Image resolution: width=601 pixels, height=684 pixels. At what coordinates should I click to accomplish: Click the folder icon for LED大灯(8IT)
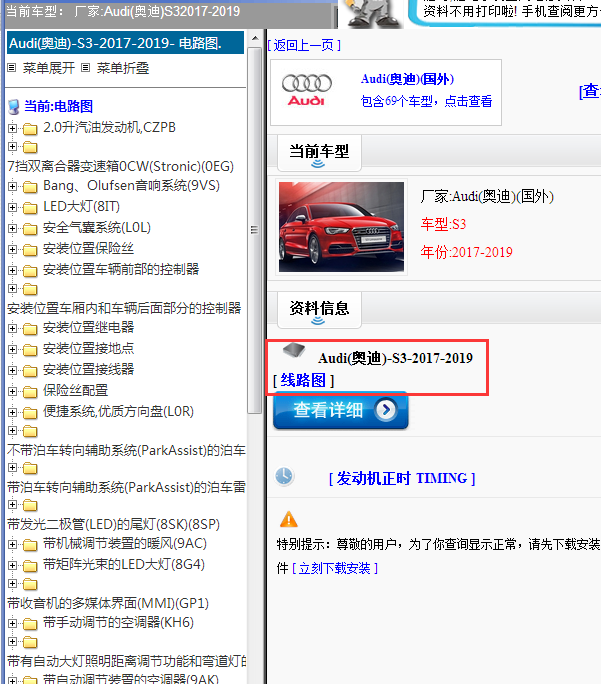point(30,208)
